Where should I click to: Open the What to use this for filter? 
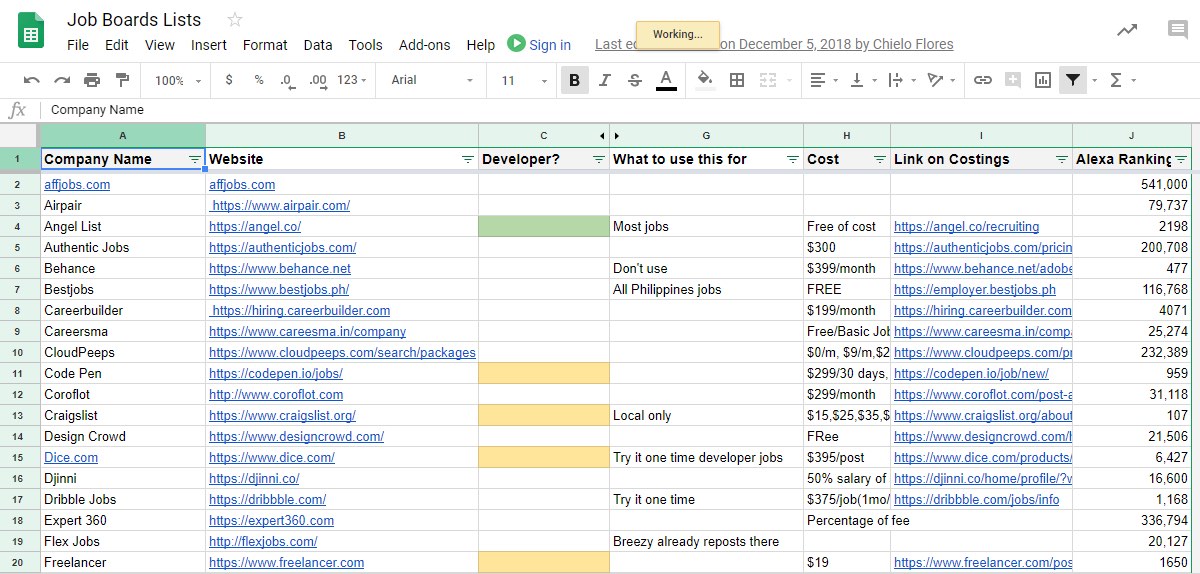793,160
